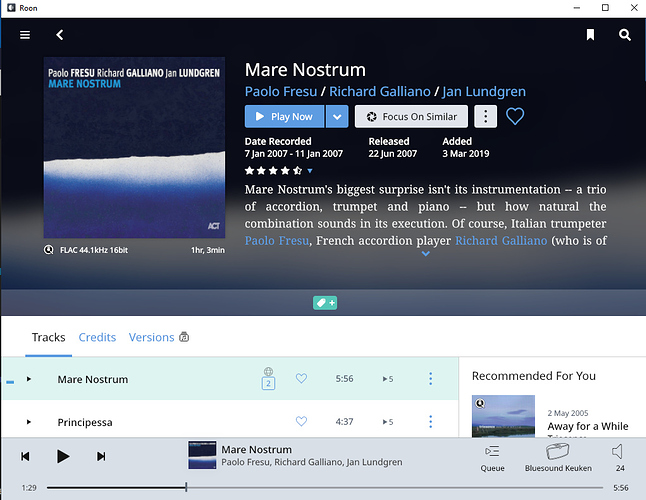
Task: Open Mare Nostrum track three-dot menu
Action: [x=431, y=379]
